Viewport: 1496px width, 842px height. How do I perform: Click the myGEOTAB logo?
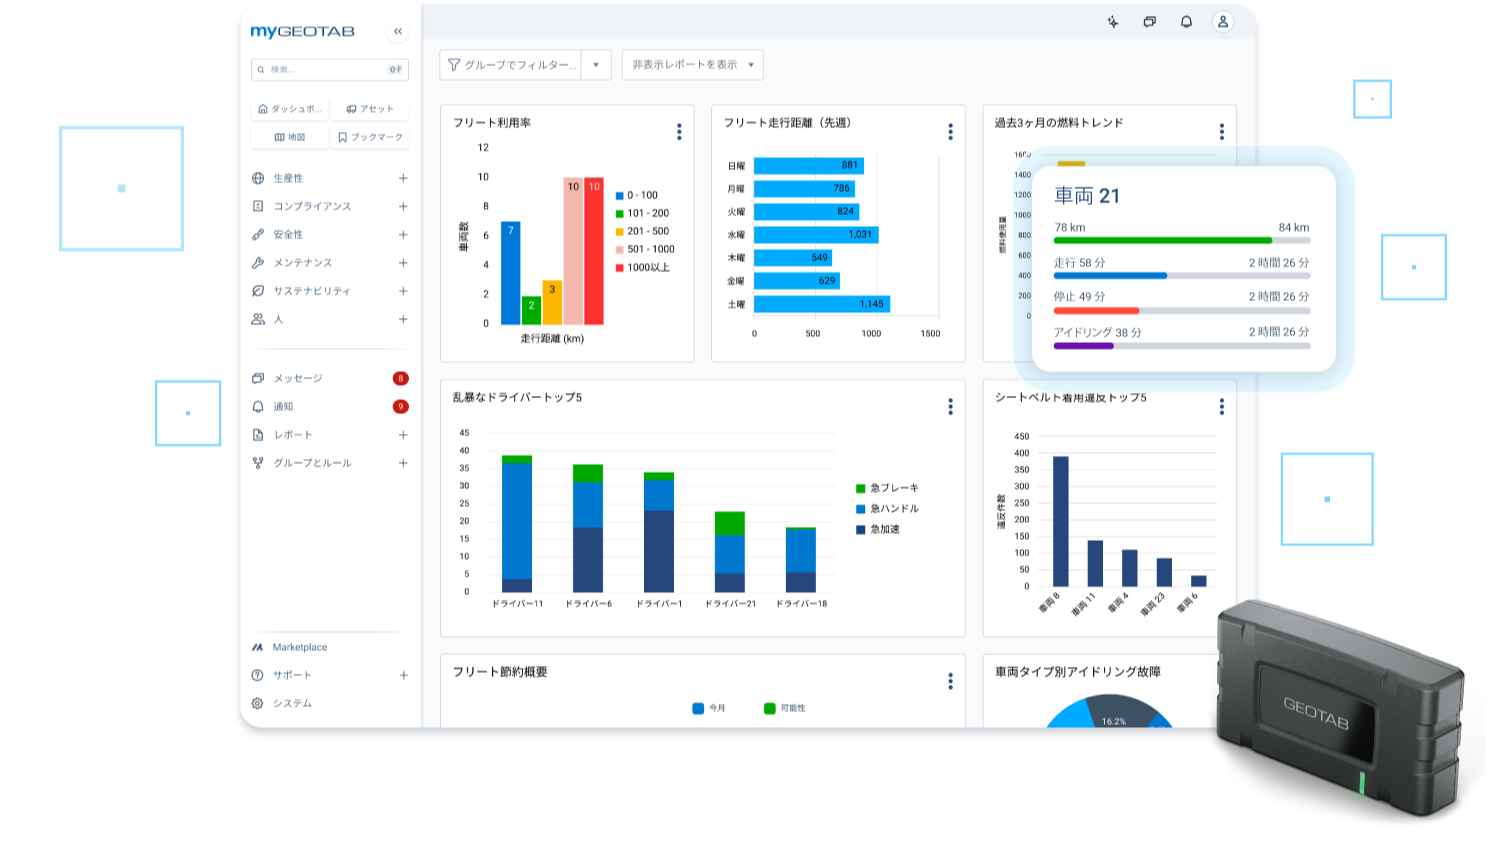[302, 32]
